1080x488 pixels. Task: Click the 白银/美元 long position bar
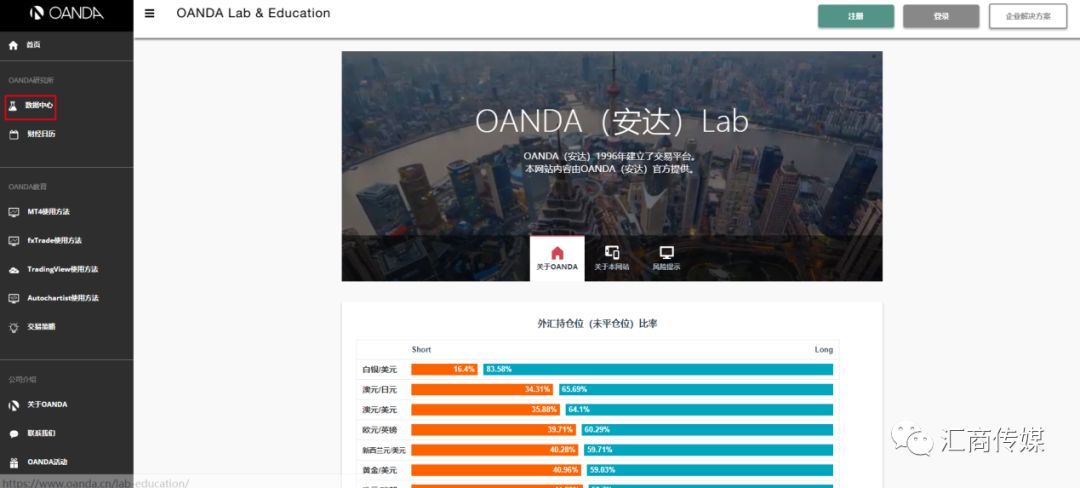(x=657, y=369)
